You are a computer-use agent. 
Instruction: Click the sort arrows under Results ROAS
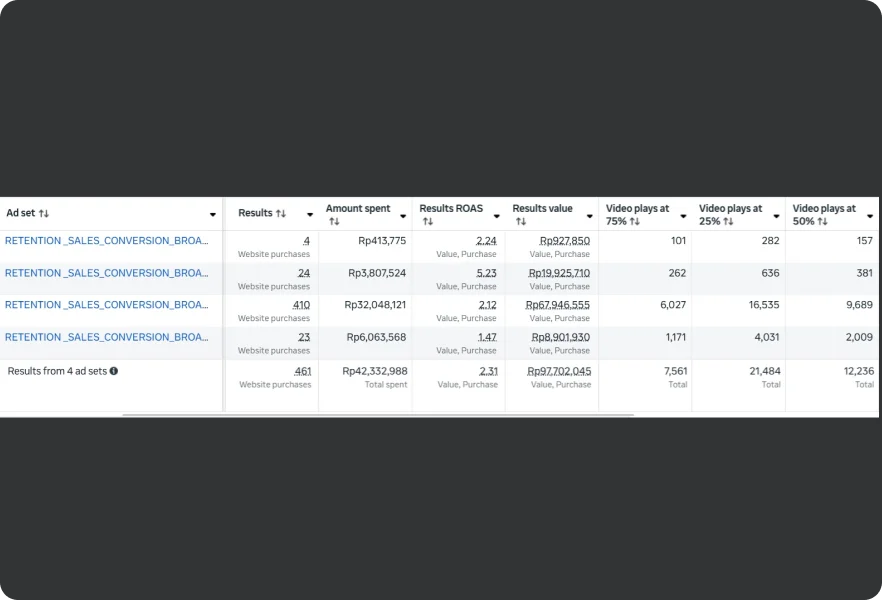427,221
